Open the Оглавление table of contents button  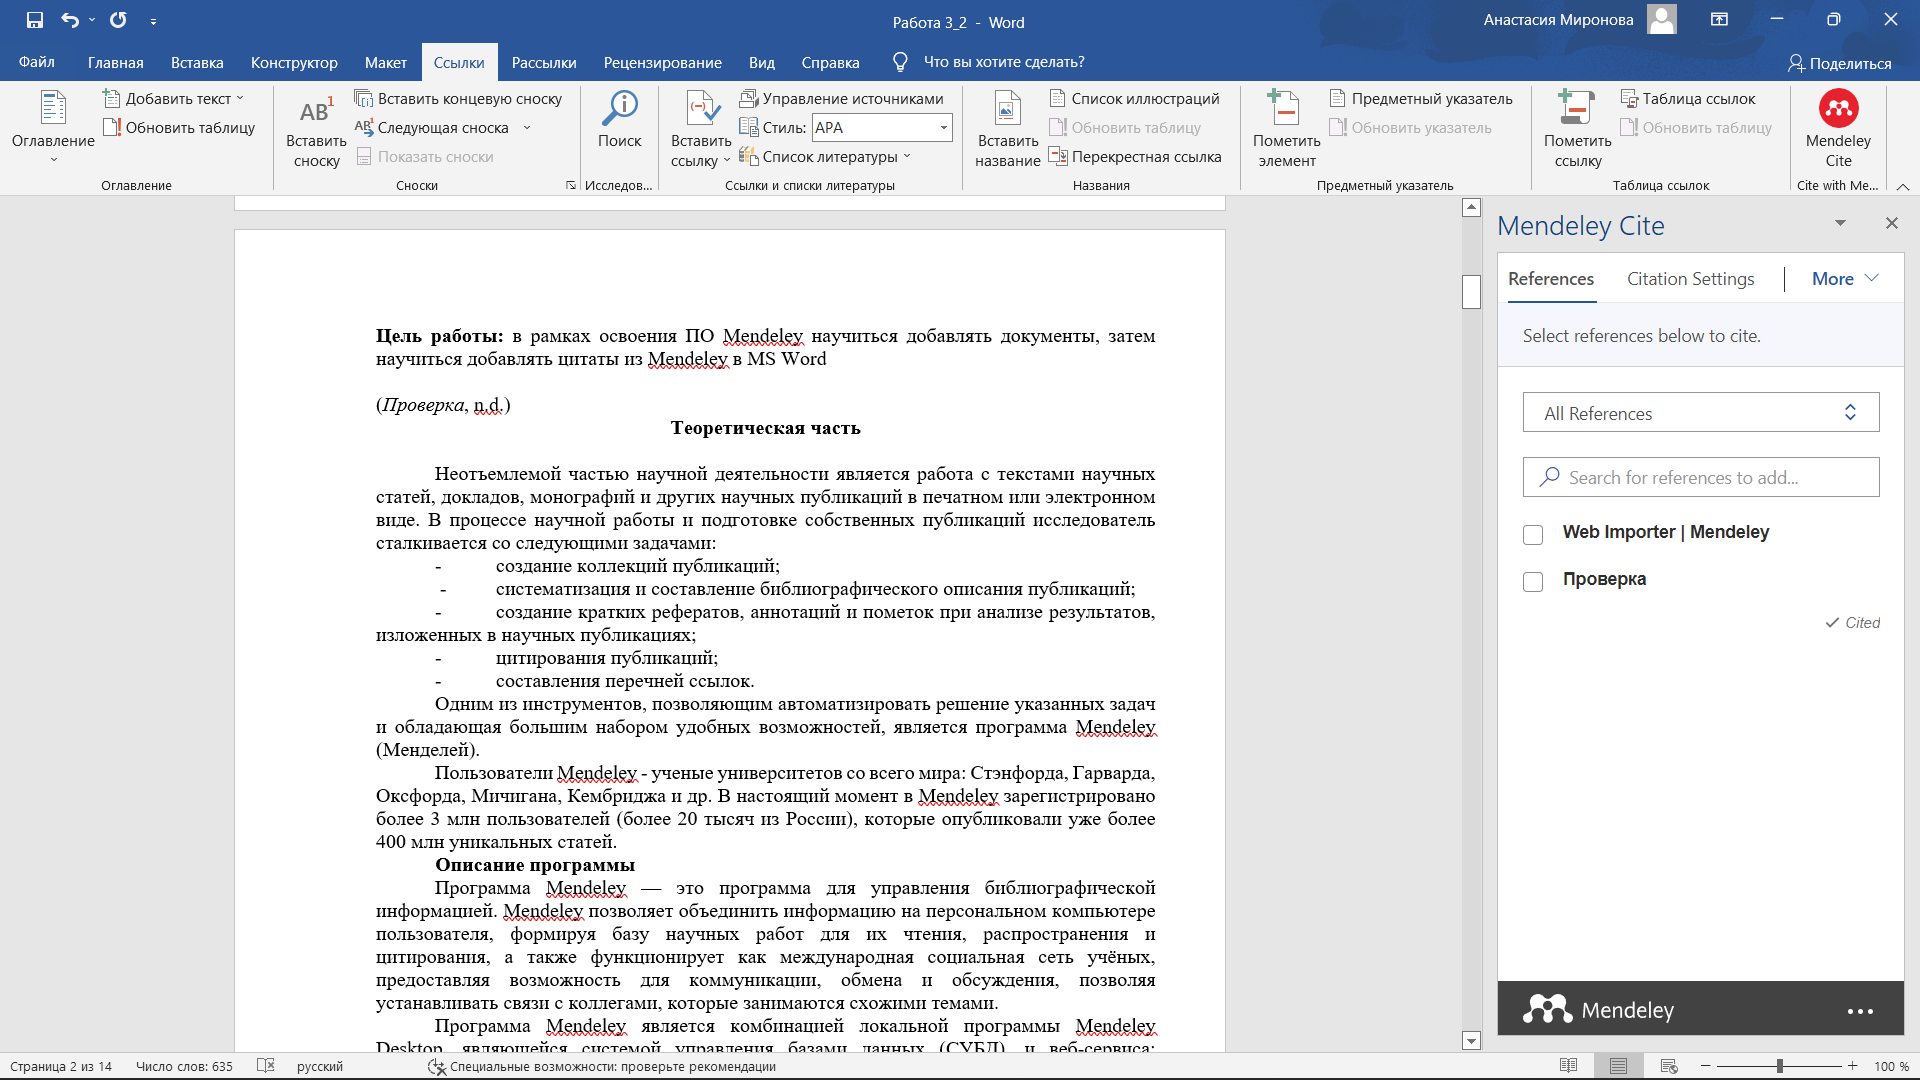click(x=53, y=127)
